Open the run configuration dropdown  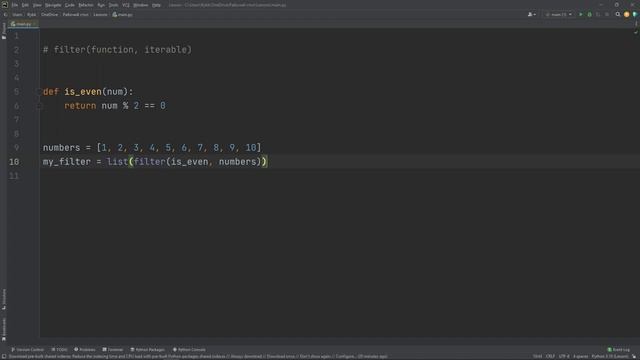coord(559,15)
